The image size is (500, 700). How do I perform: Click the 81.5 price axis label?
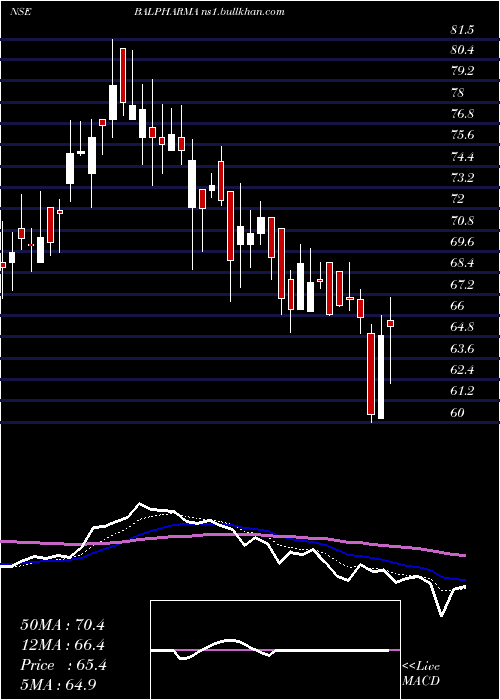462,30
